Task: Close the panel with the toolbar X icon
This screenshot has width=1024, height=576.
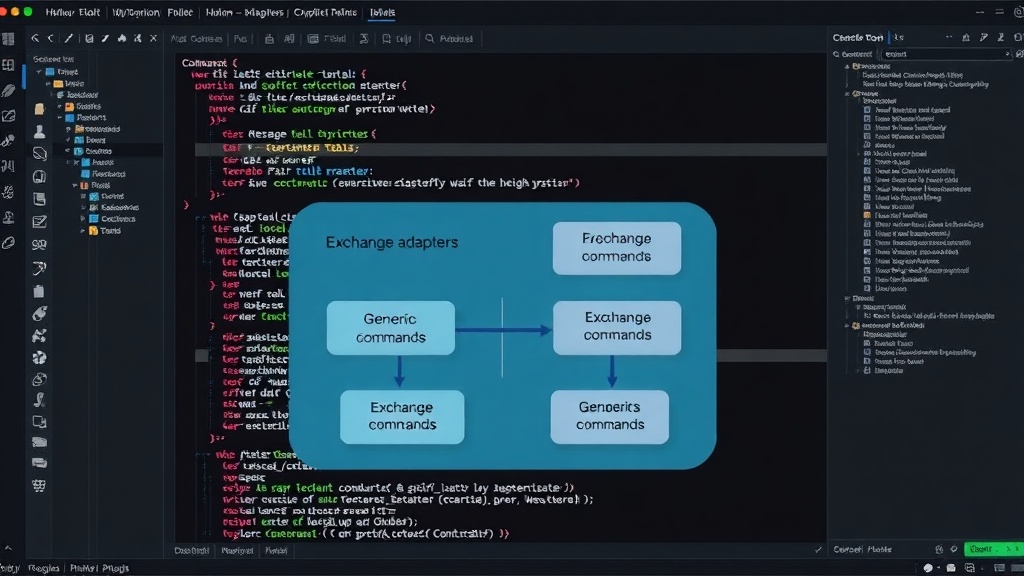Action: (x=153, y=39)
